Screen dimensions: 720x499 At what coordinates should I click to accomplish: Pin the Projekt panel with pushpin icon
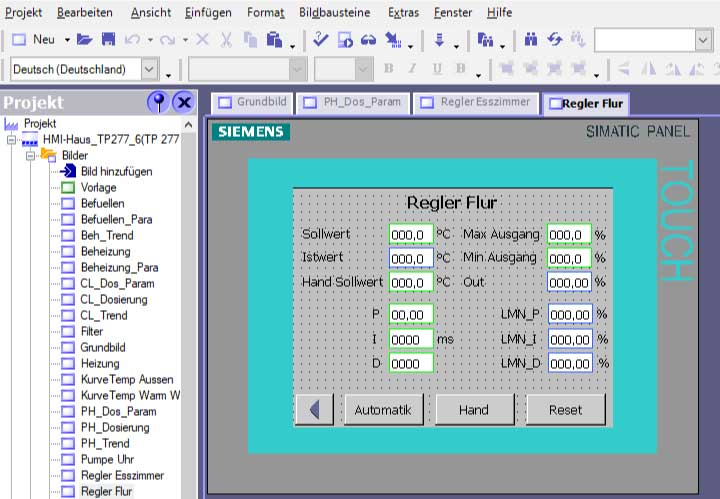157,102
